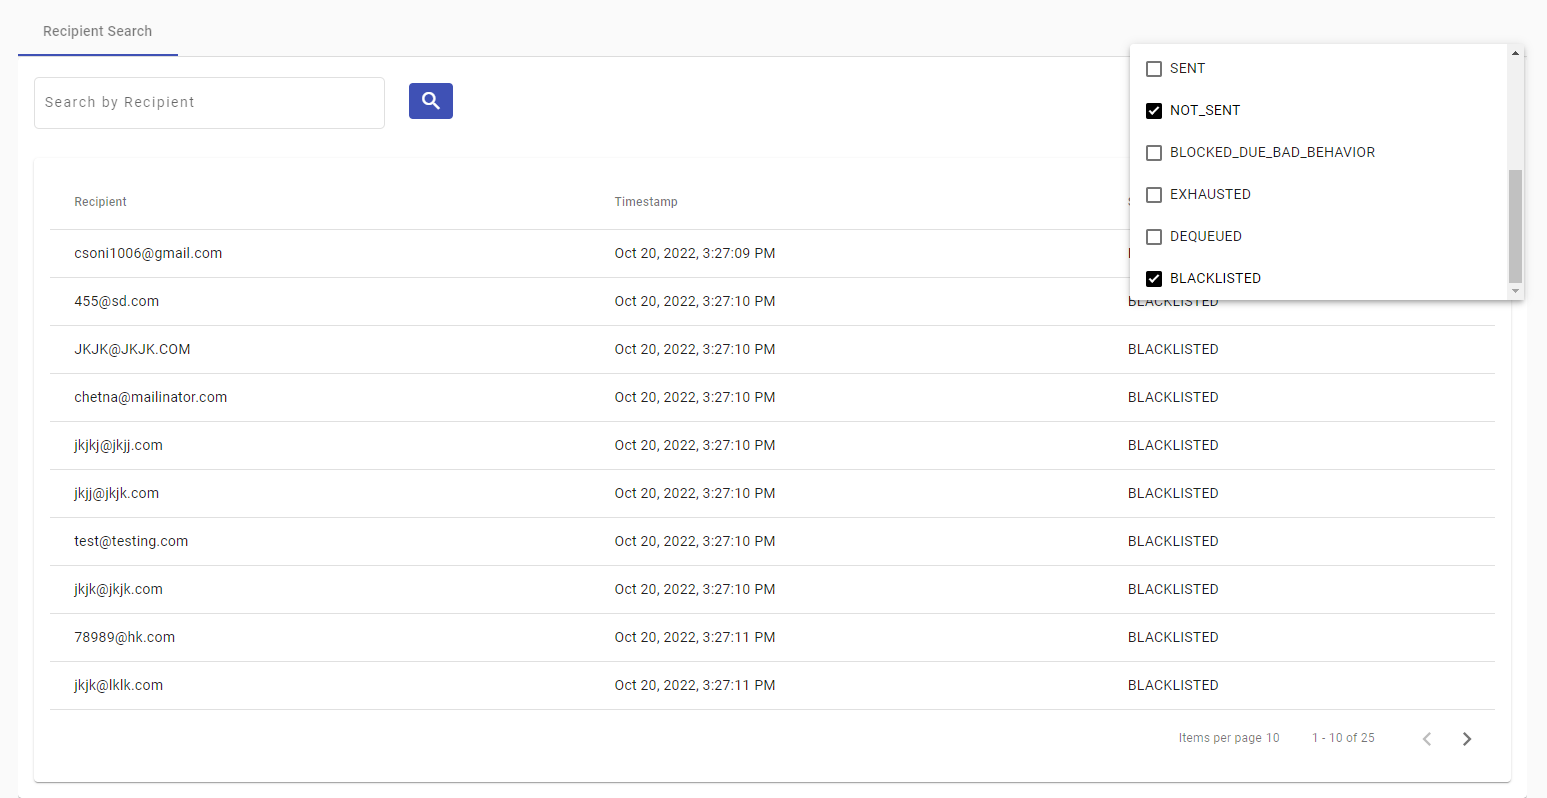Click the 1 - 10 of 25 range label
Screen dimensions: 1547x798
pyautogui.click(x=1343, y=738)
